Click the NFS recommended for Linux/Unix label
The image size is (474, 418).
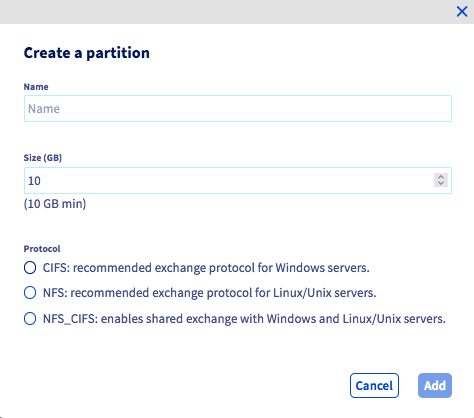(x=209, y=293)
